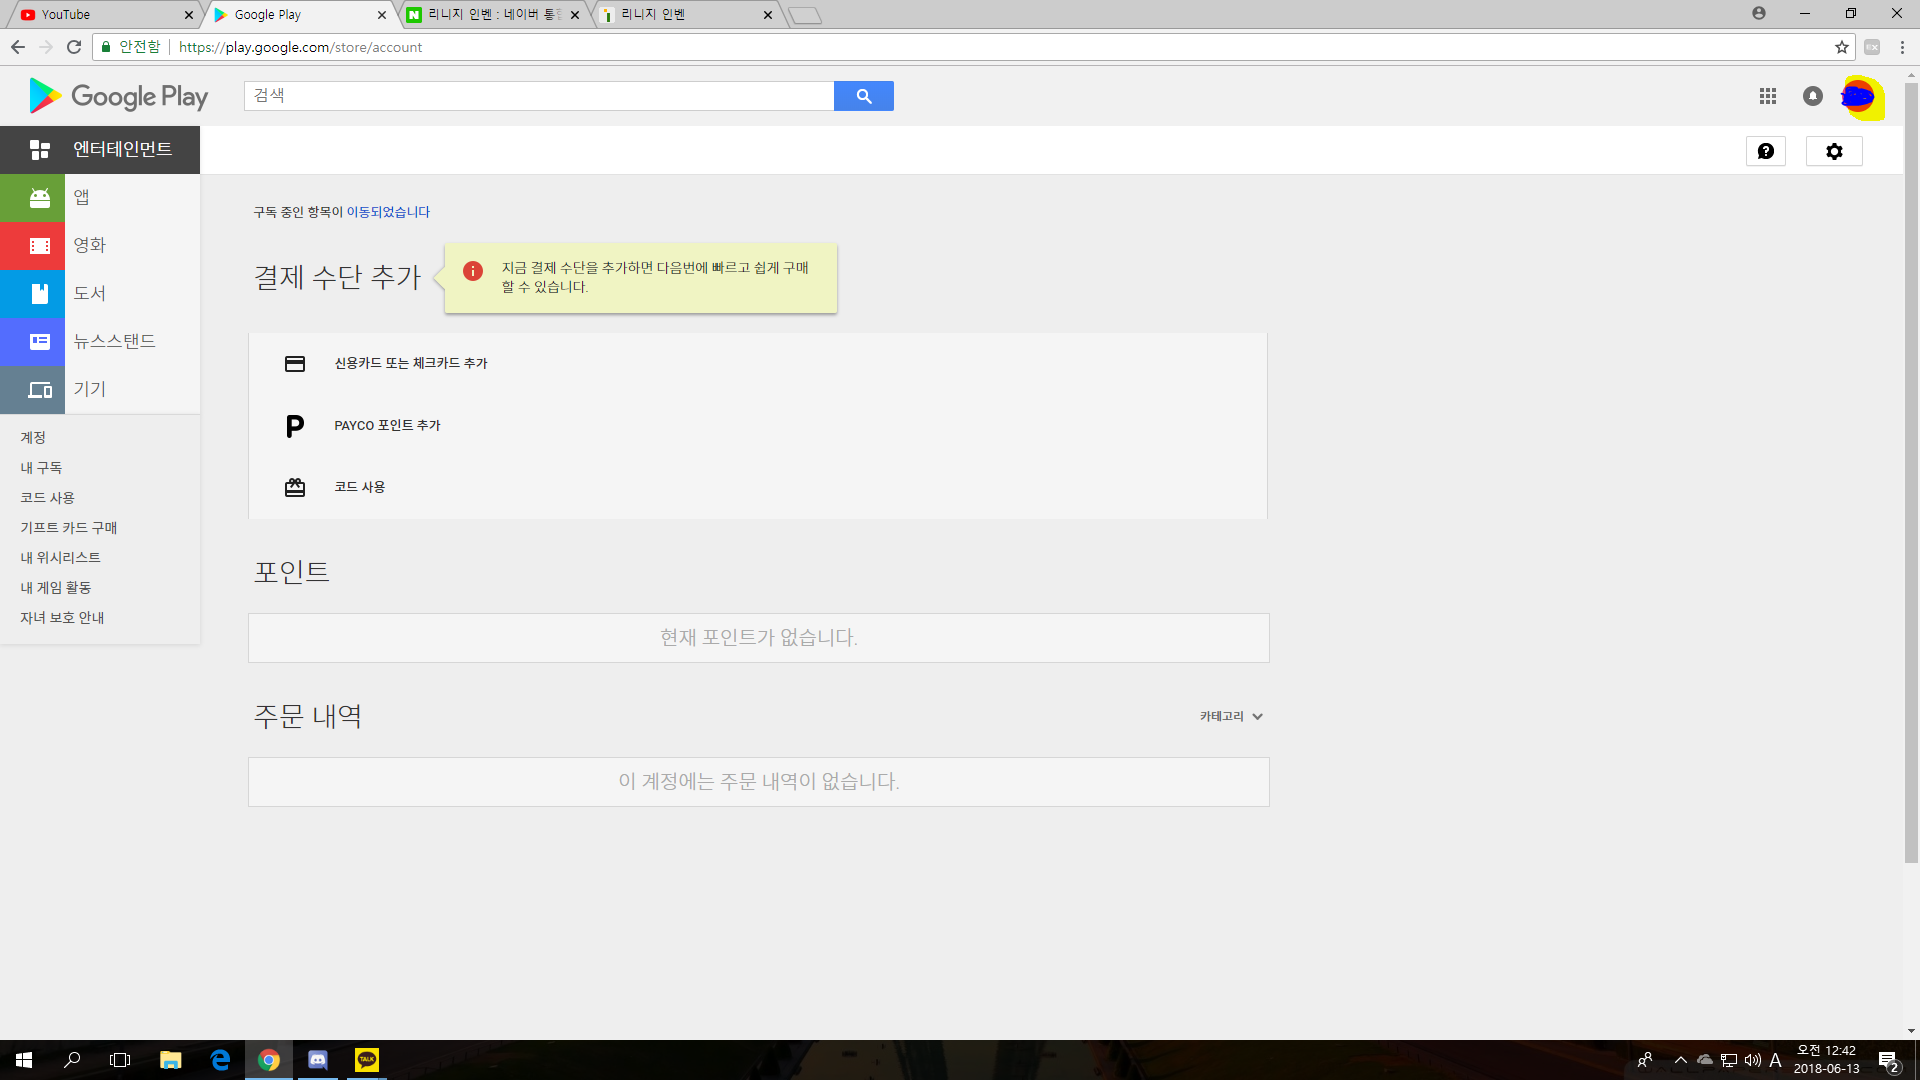Open the Google apps grid
Image resolution: width=1920 pixels, height=1080 pixels.
click(1768, 96)
